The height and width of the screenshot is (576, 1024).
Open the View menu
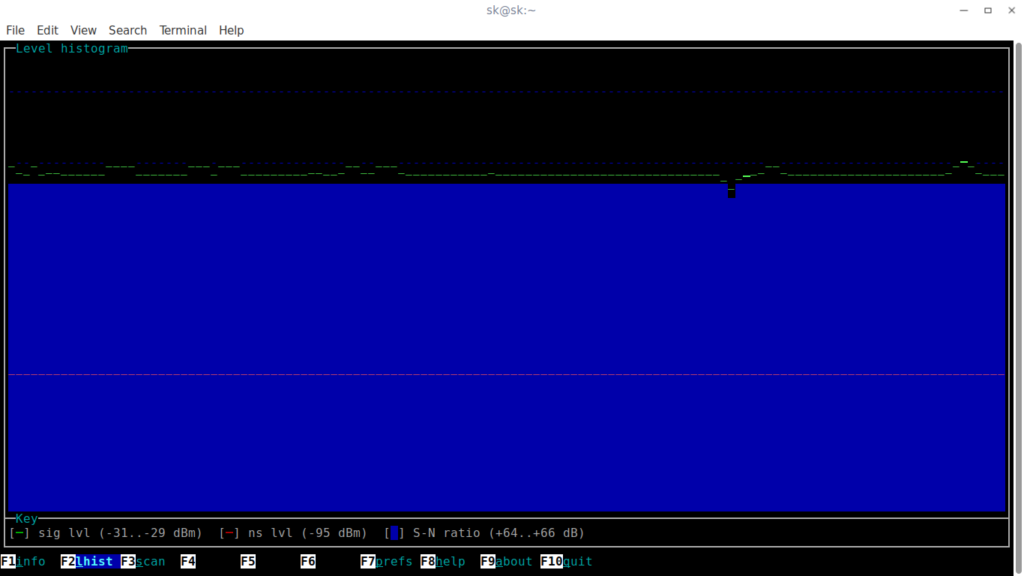[83, 30]
